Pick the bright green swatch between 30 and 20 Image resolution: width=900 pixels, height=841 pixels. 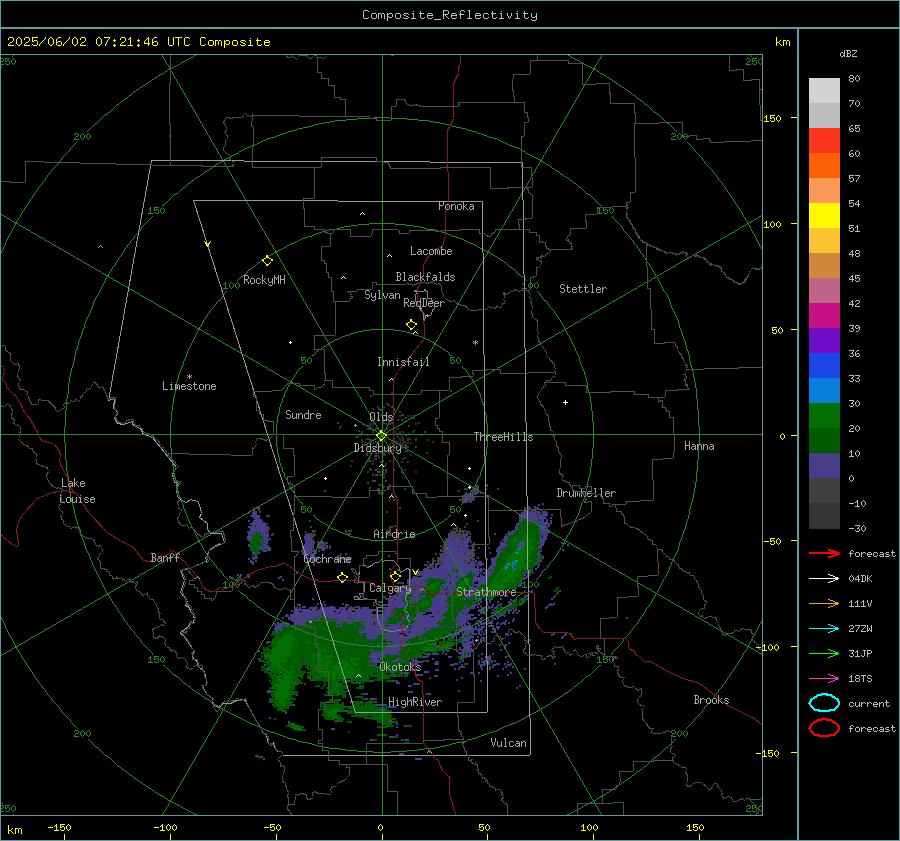pos(824,416)
